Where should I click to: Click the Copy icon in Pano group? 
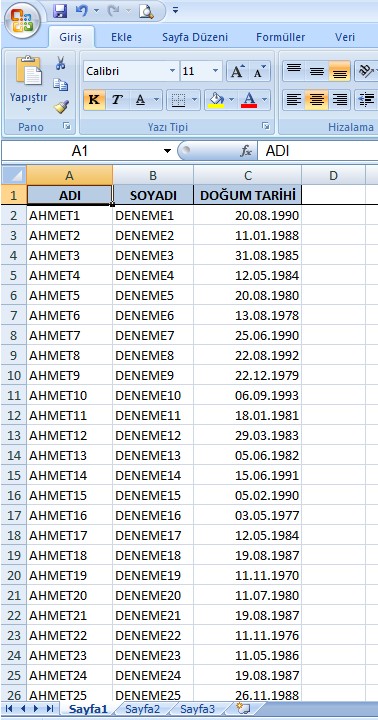61,84
